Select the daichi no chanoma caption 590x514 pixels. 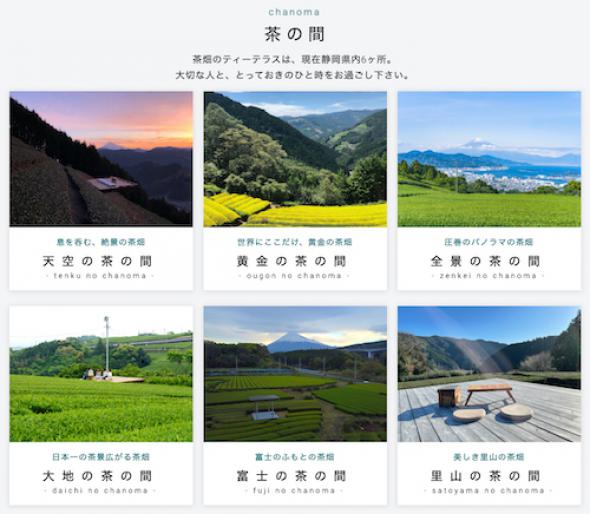(x=100, y=491)
